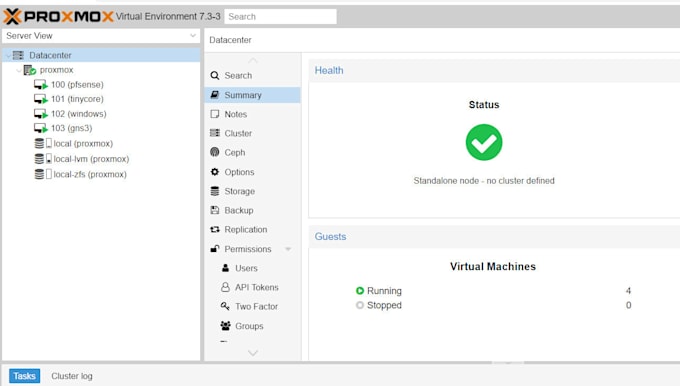The image size is (680, 386).
Task: Open the Replication menu item
Action: 252,229
